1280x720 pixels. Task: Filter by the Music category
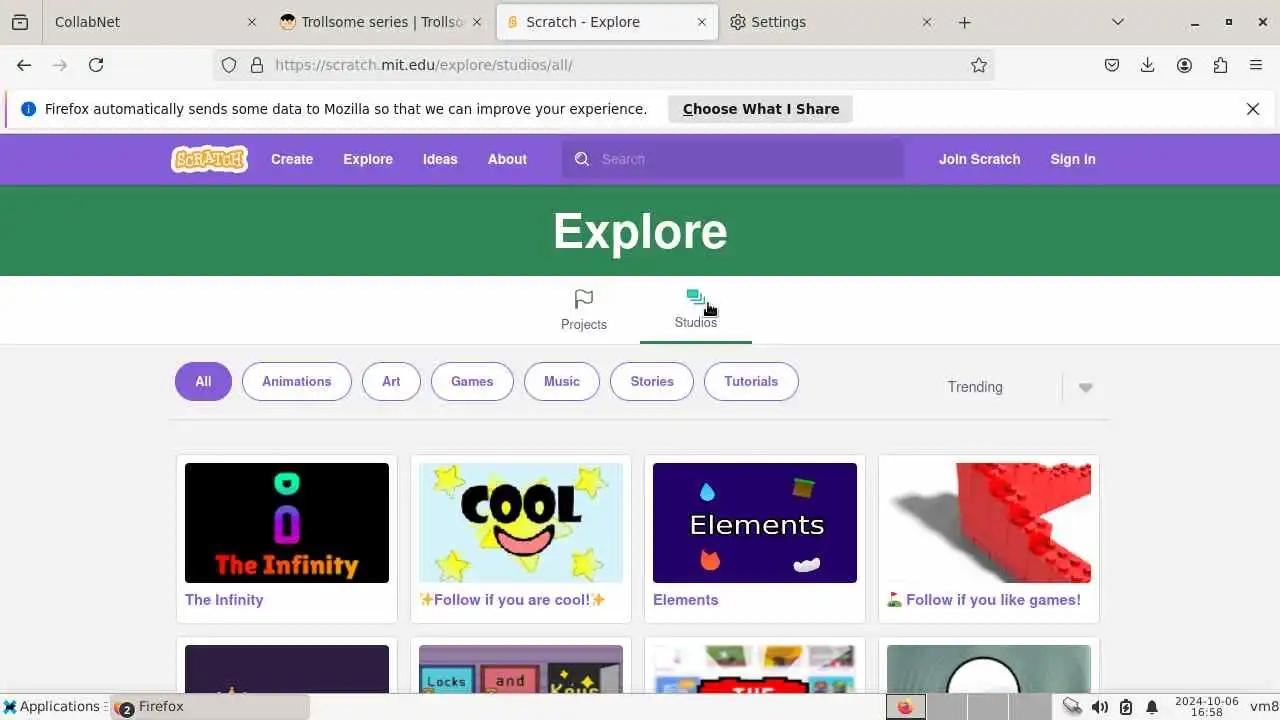(x=562, y=381)
